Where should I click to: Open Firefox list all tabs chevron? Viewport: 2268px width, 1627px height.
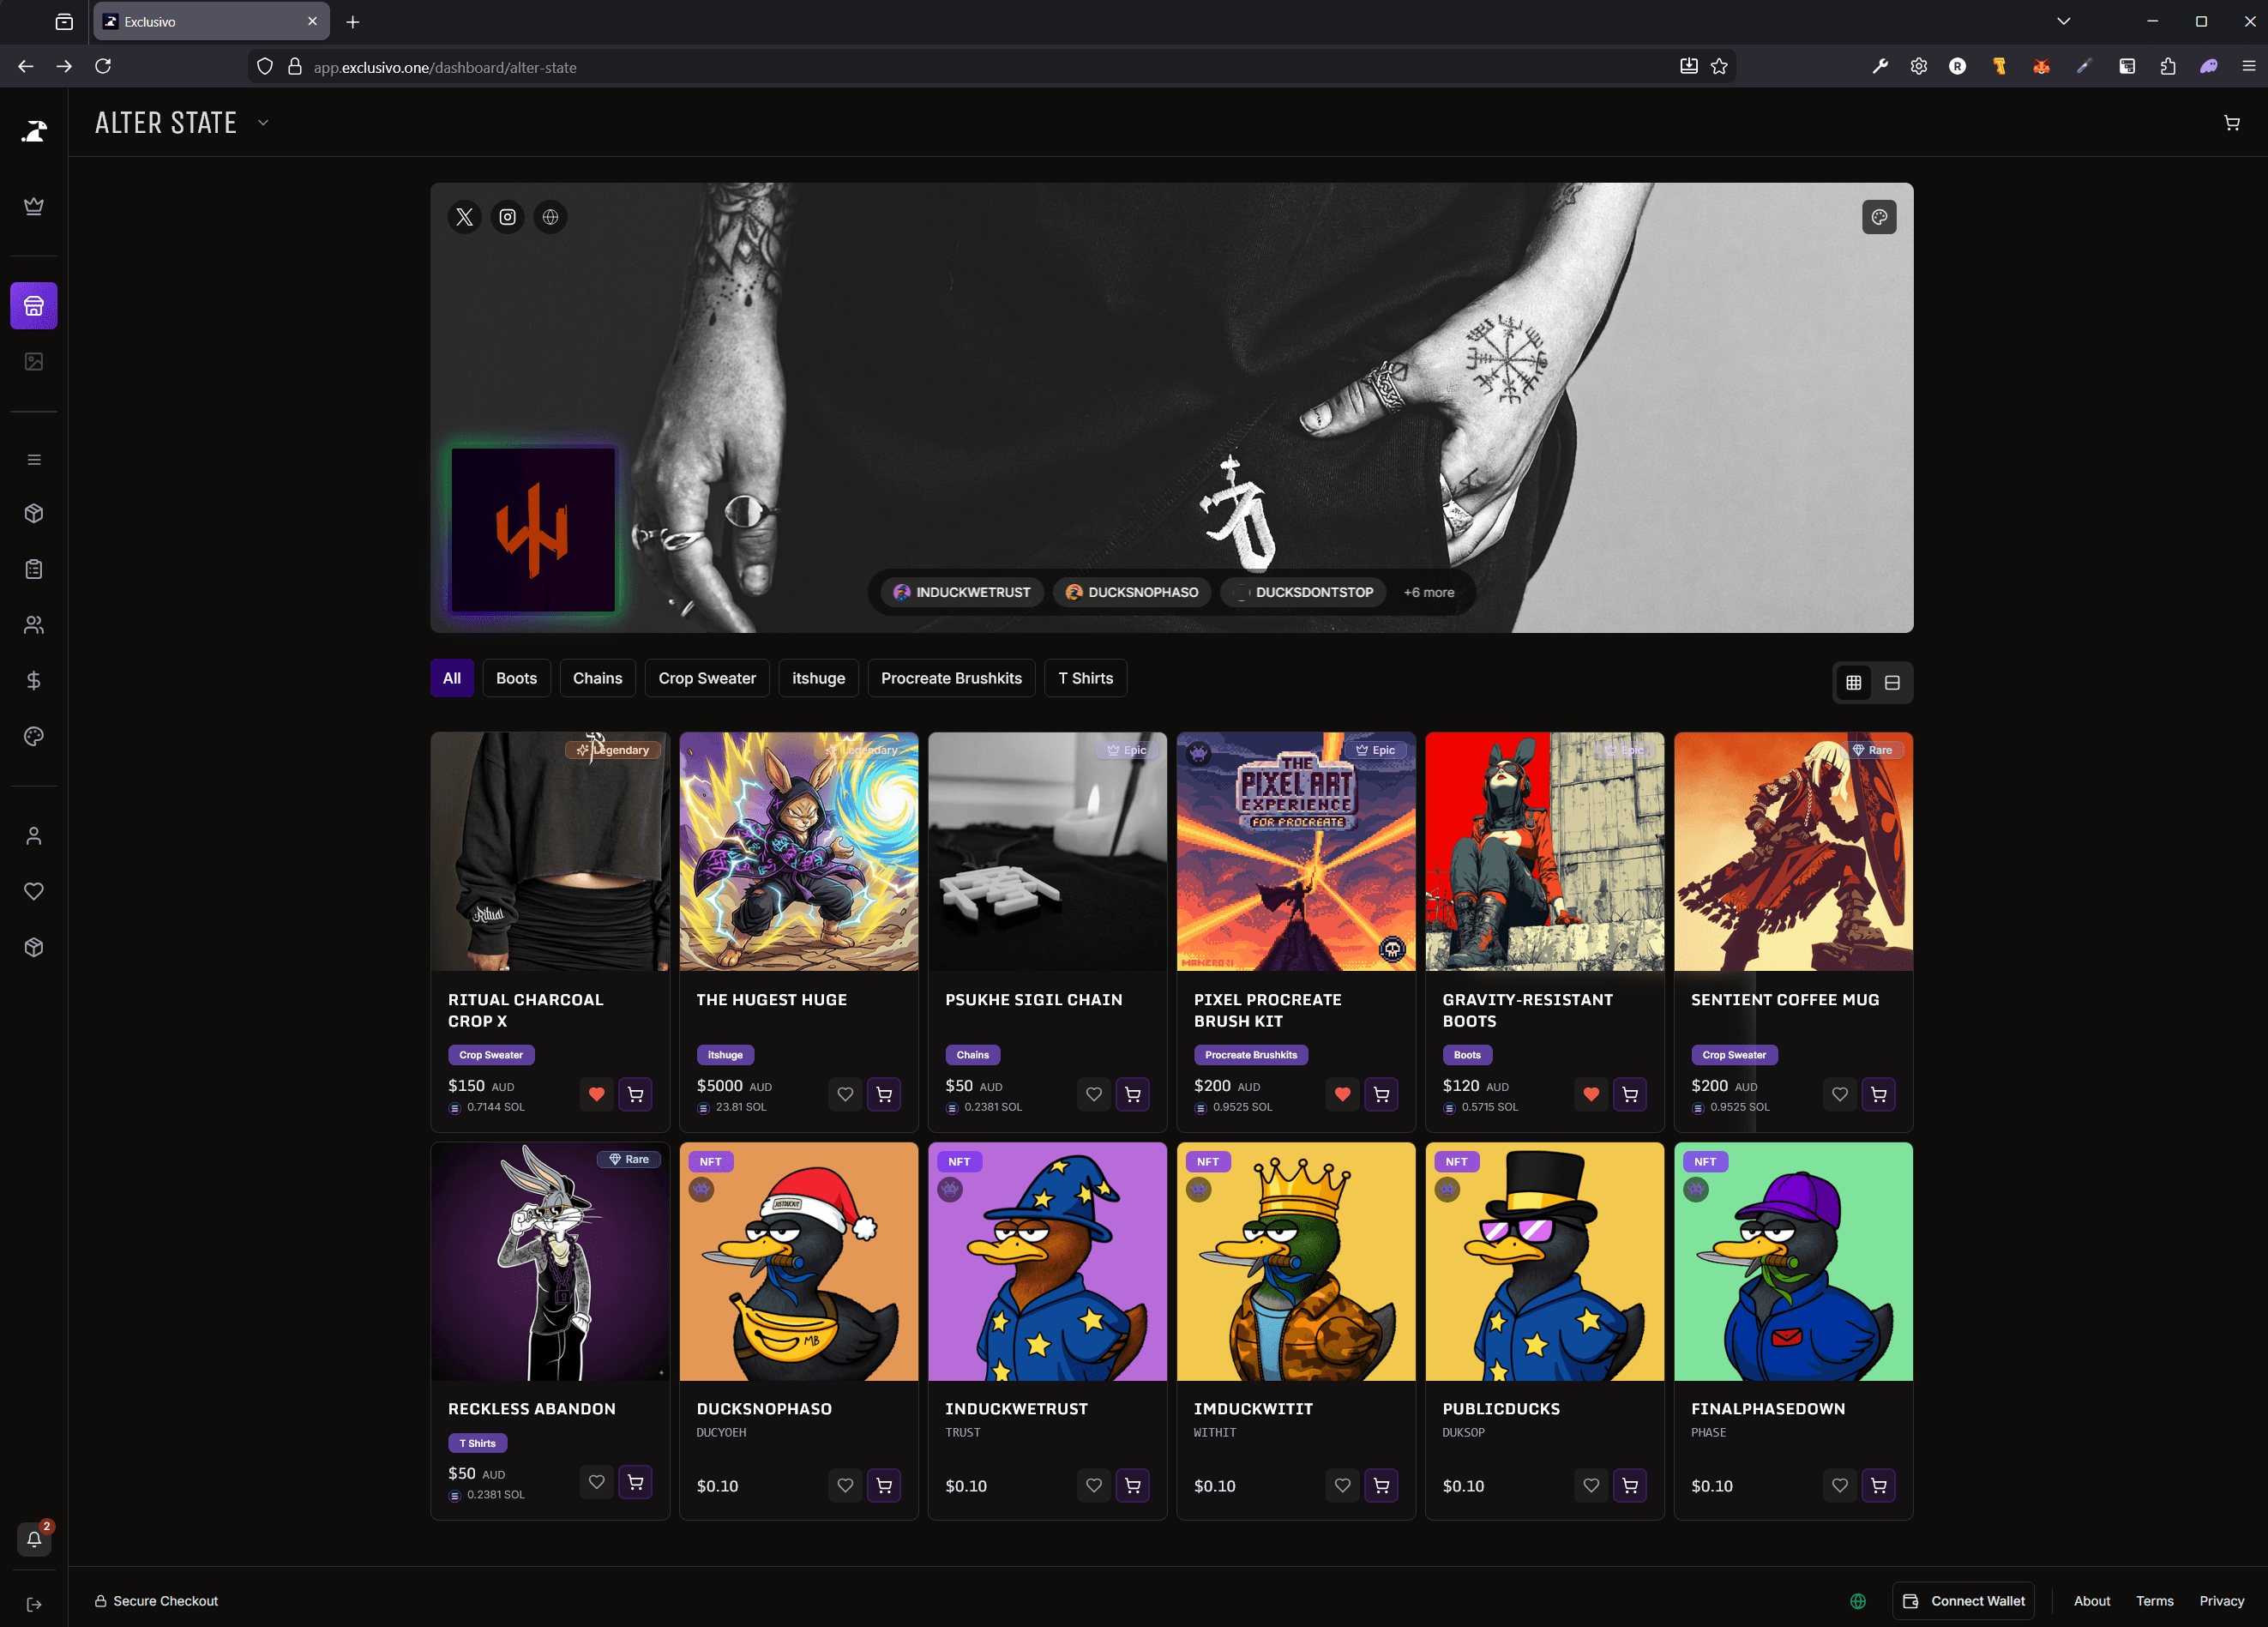(2063, 21)
